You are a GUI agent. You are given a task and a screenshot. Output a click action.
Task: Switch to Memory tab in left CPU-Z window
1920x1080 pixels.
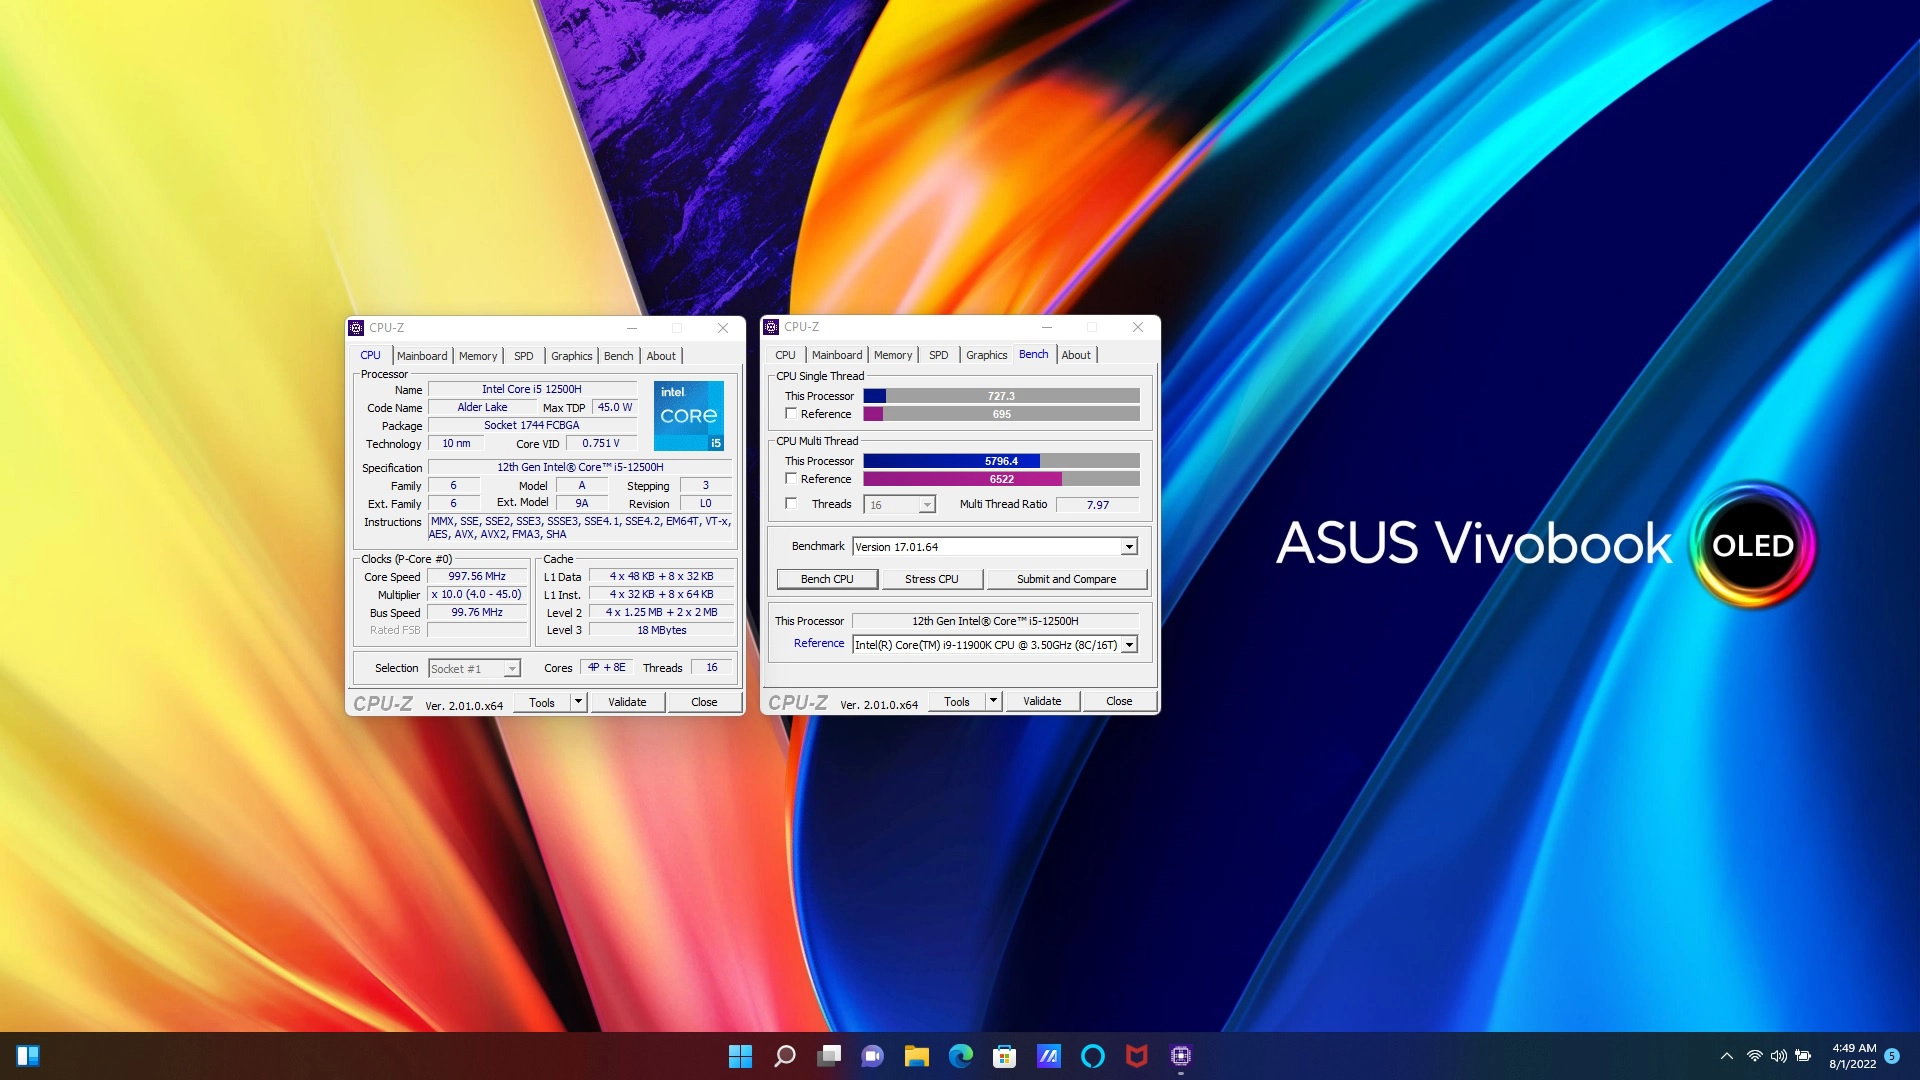477,356
